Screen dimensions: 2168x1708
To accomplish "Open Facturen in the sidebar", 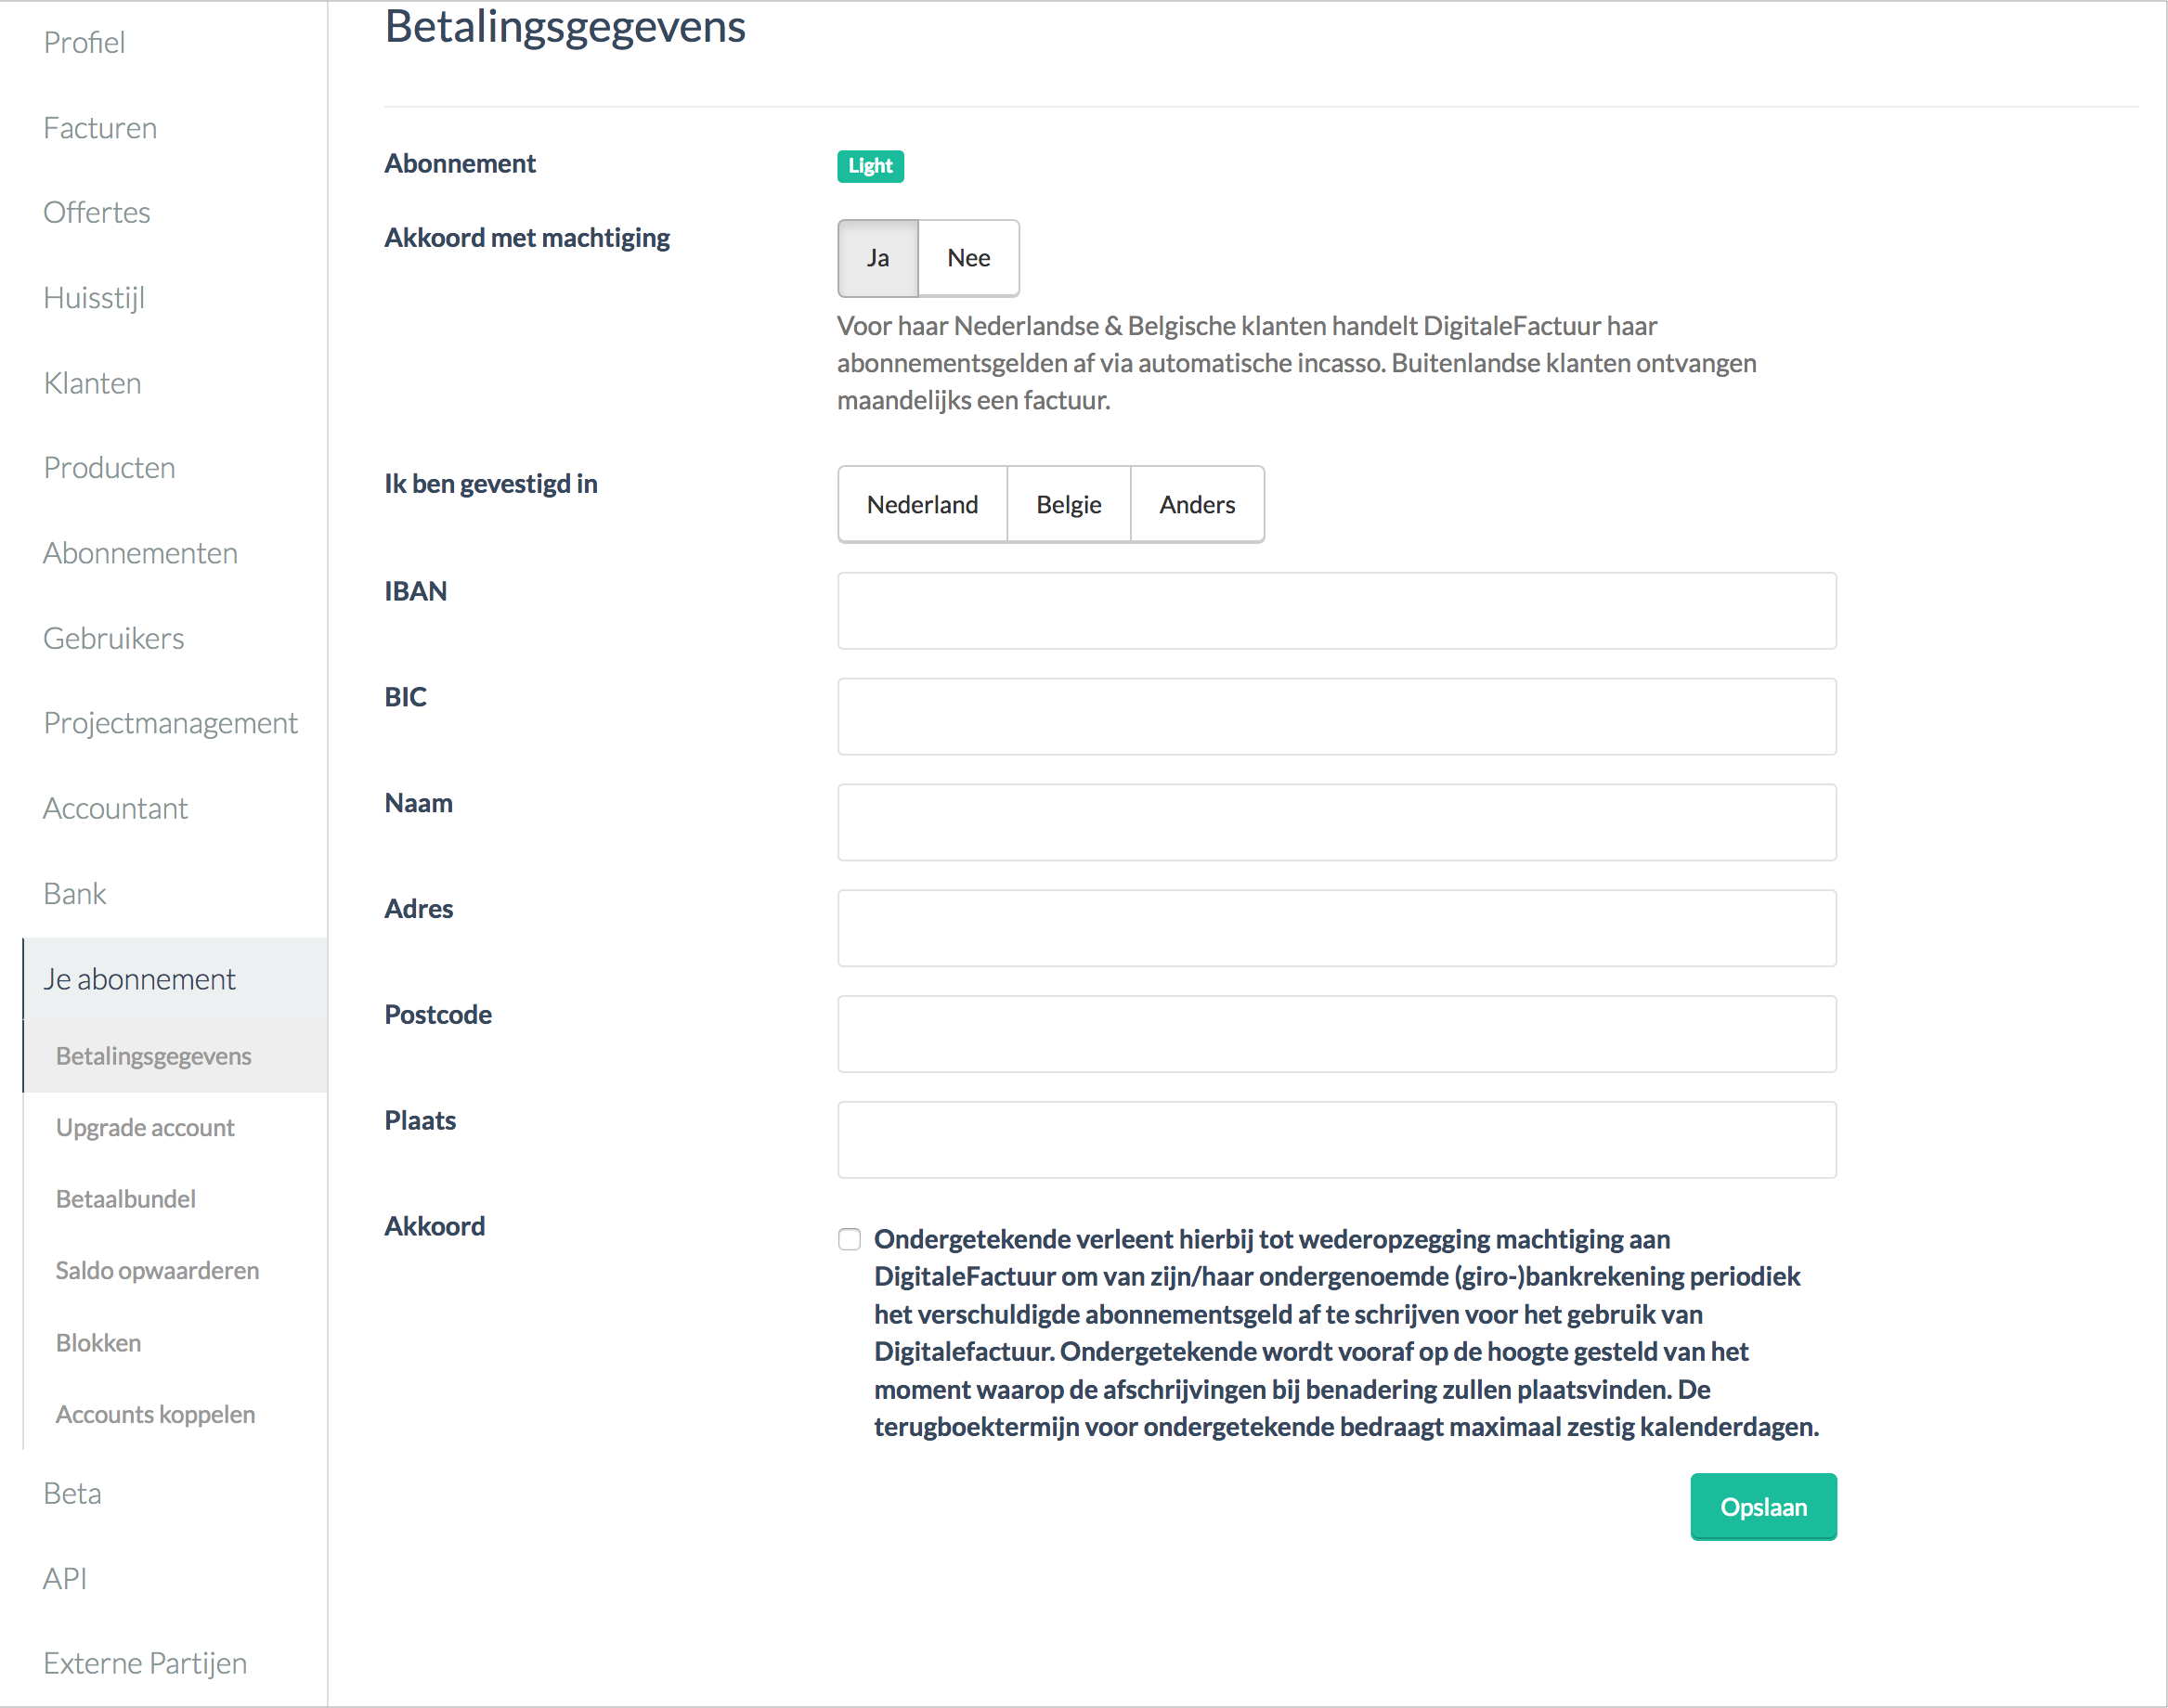I will 100,128.
